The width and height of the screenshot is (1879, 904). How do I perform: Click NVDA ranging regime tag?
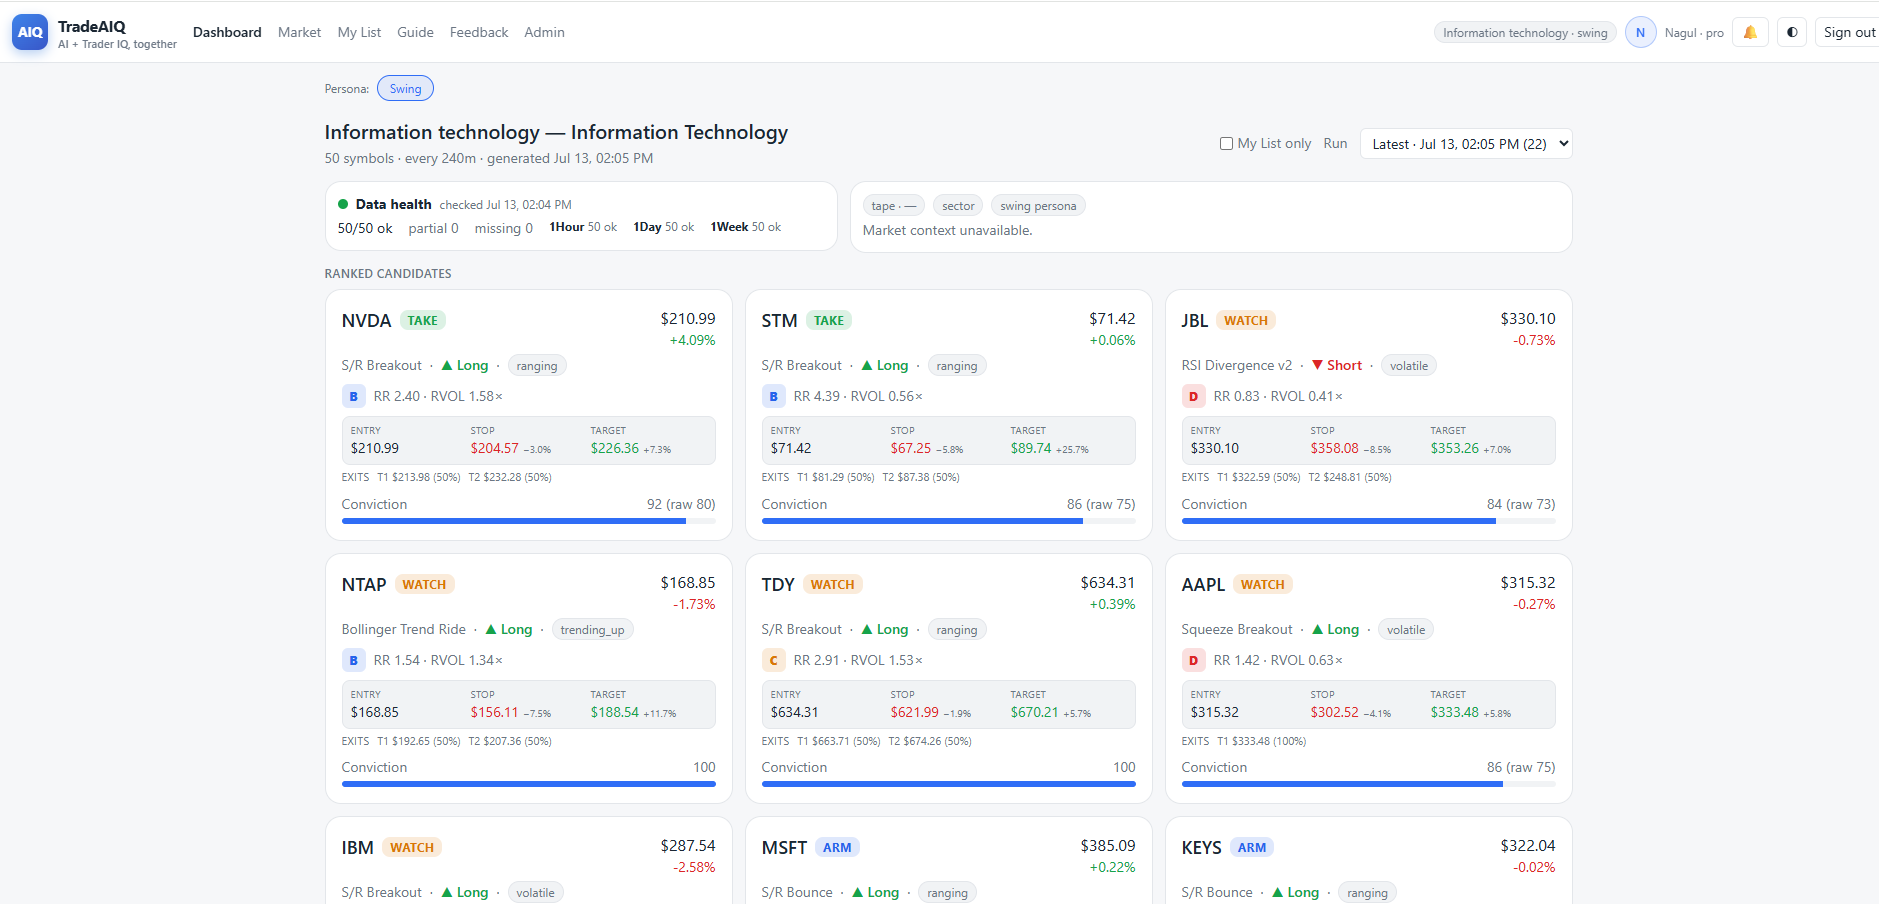(537, 365)
